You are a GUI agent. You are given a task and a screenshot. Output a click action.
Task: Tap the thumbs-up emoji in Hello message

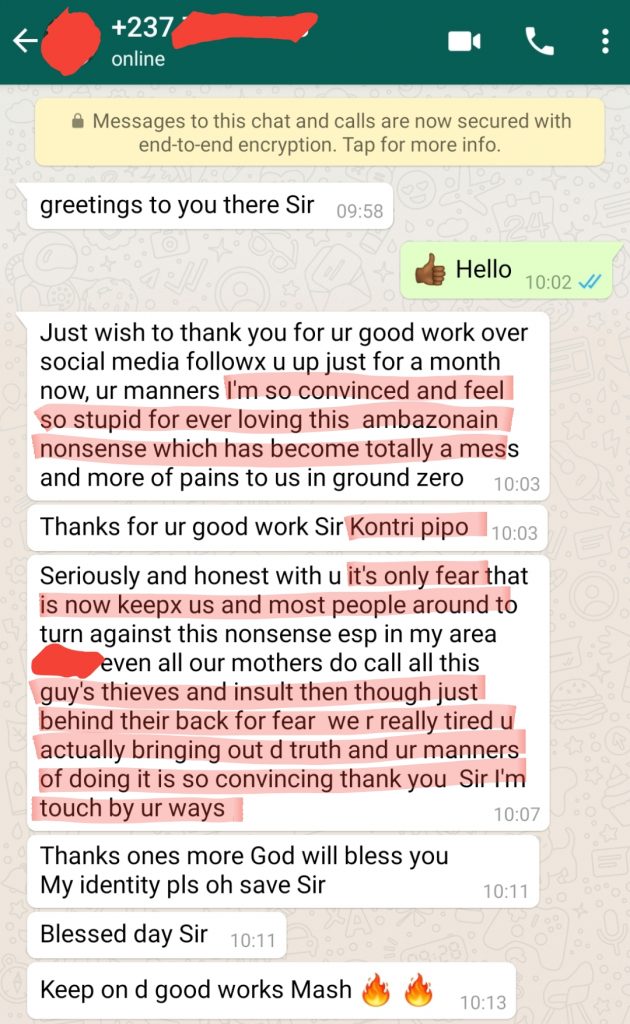[430, 270]
